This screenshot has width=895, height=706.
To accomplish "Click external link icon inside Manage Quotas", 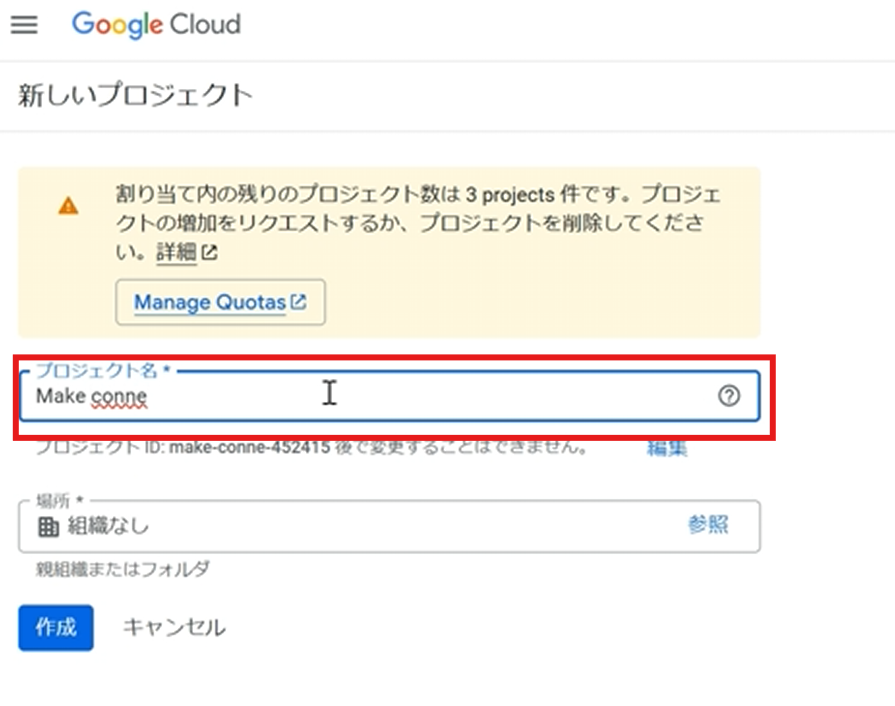I will (x=298, y=302).
